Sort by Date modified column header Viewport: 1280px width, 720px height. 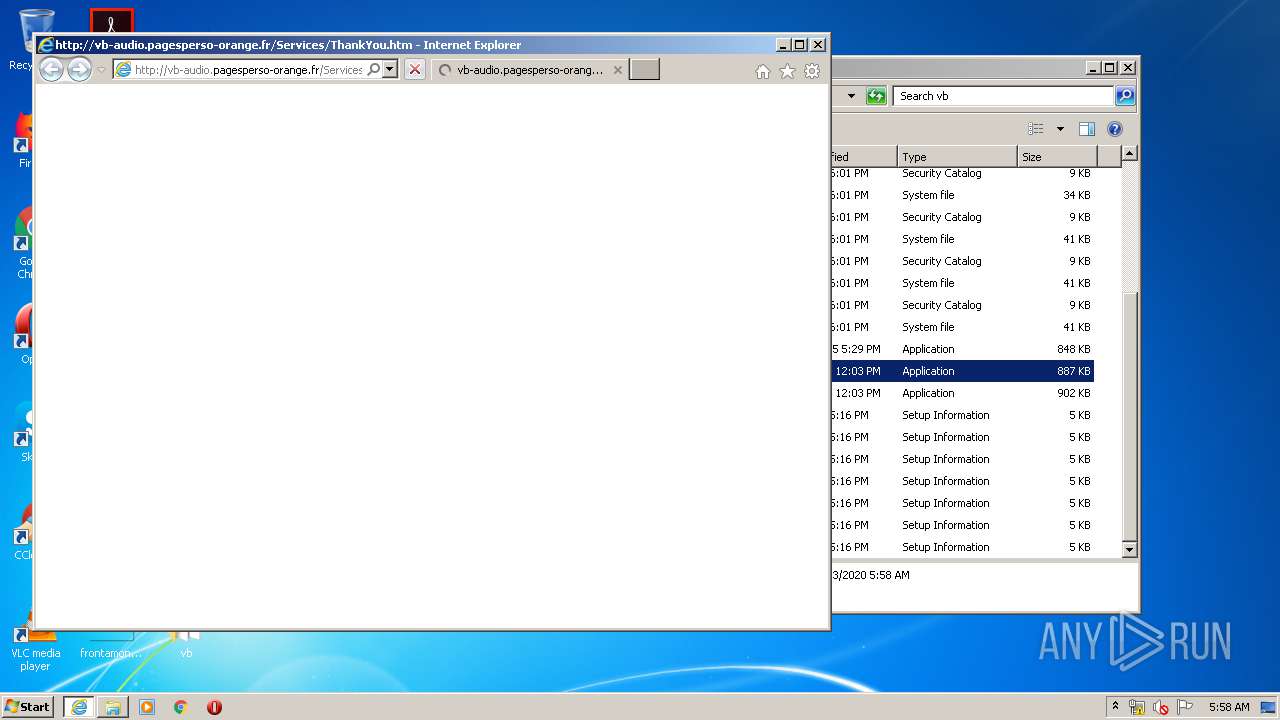click(864, 157)
